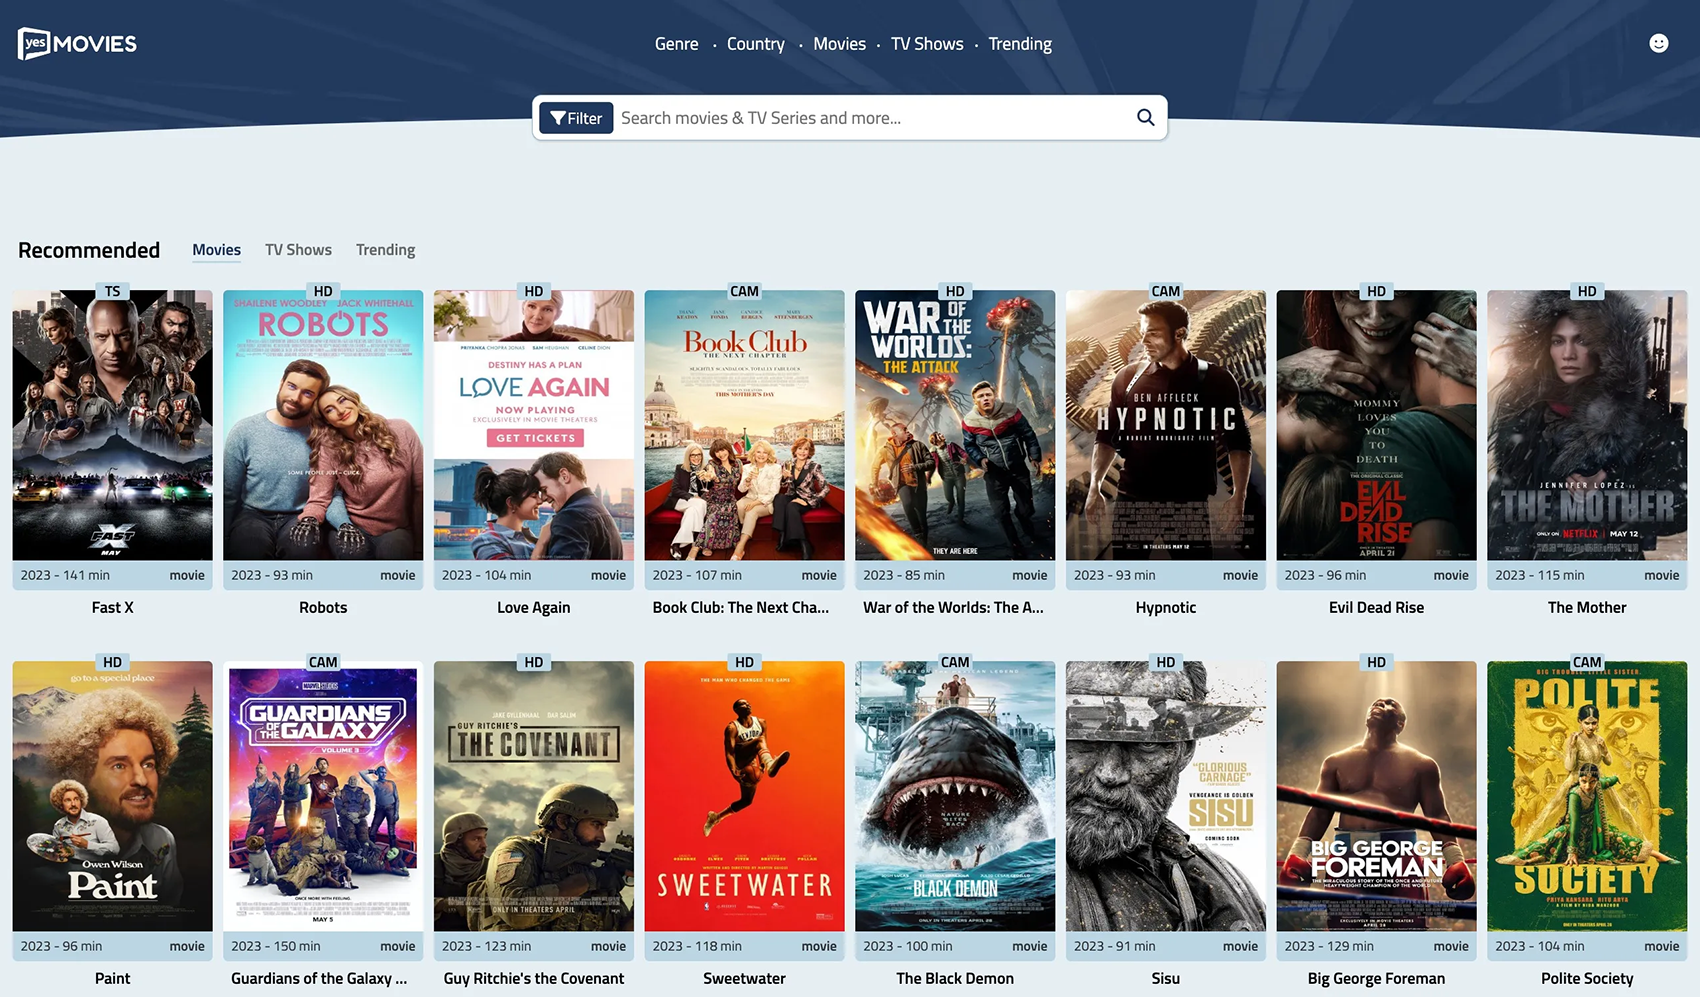Click the Love Again title link
1700x997 pixels.
click(534, 607)
